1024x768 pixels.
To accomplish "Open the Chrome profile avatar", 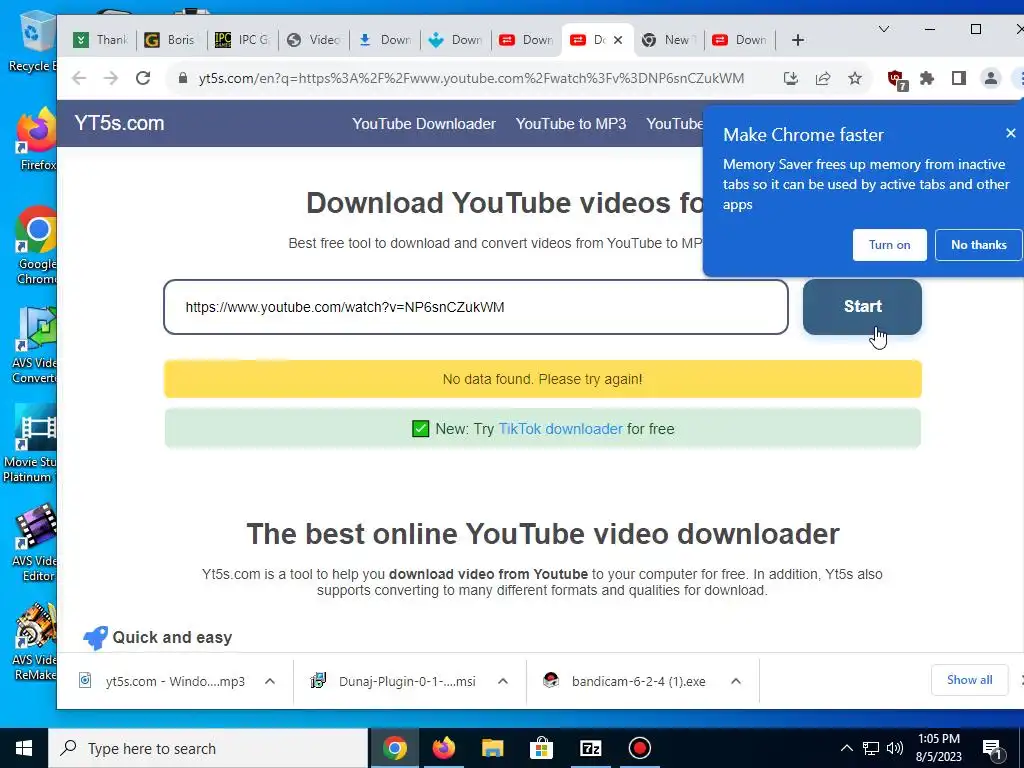I will tap(991, 79).
